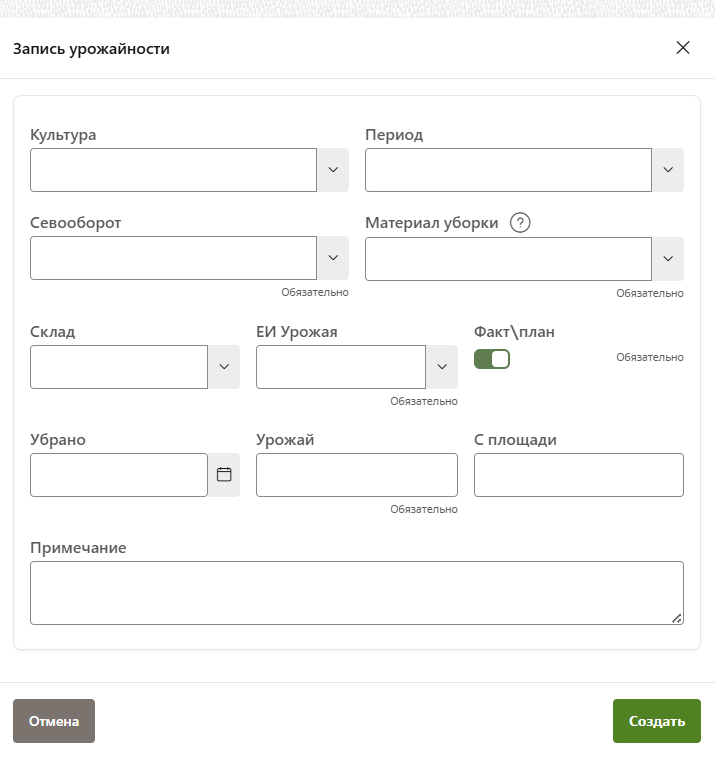Click inside the Культура combo box field

174,170
